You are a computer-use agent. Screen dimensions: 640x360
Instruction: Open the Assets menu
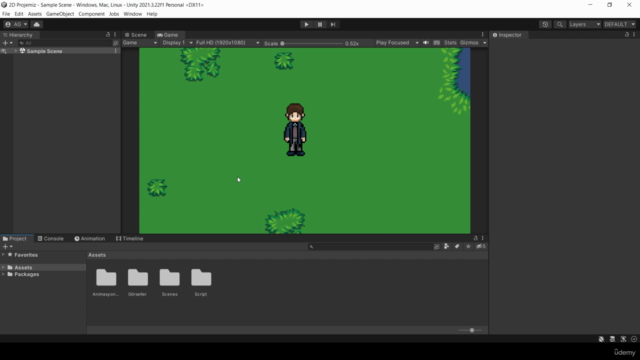pos(35,14)
